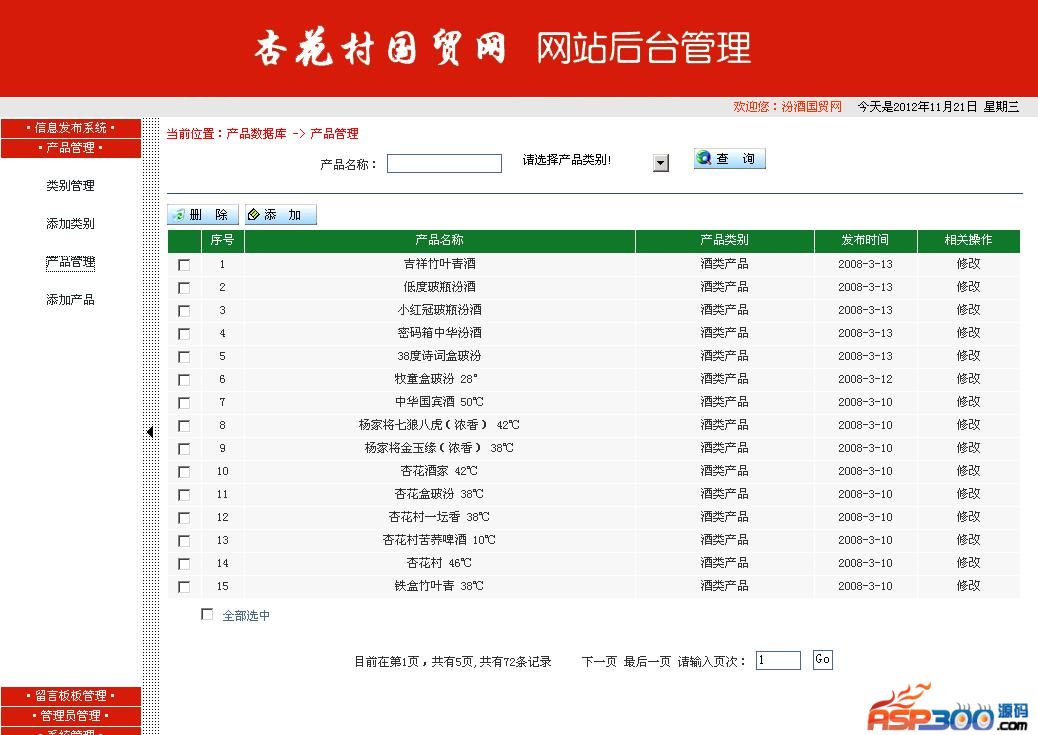Expand the 留言板板管理 sidebar section
Viewport: 1038px width, 735px height.
(x=70, y=696)
